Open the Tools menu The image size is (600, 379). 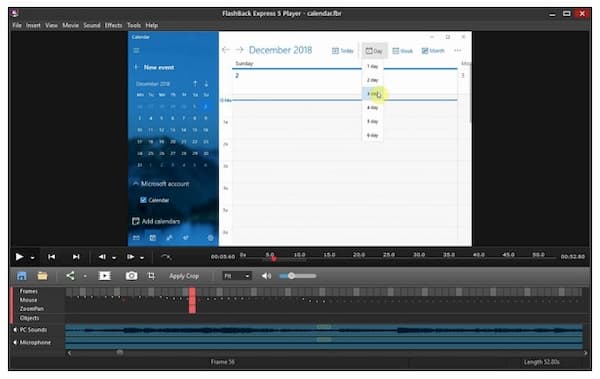tap(134, 25)
